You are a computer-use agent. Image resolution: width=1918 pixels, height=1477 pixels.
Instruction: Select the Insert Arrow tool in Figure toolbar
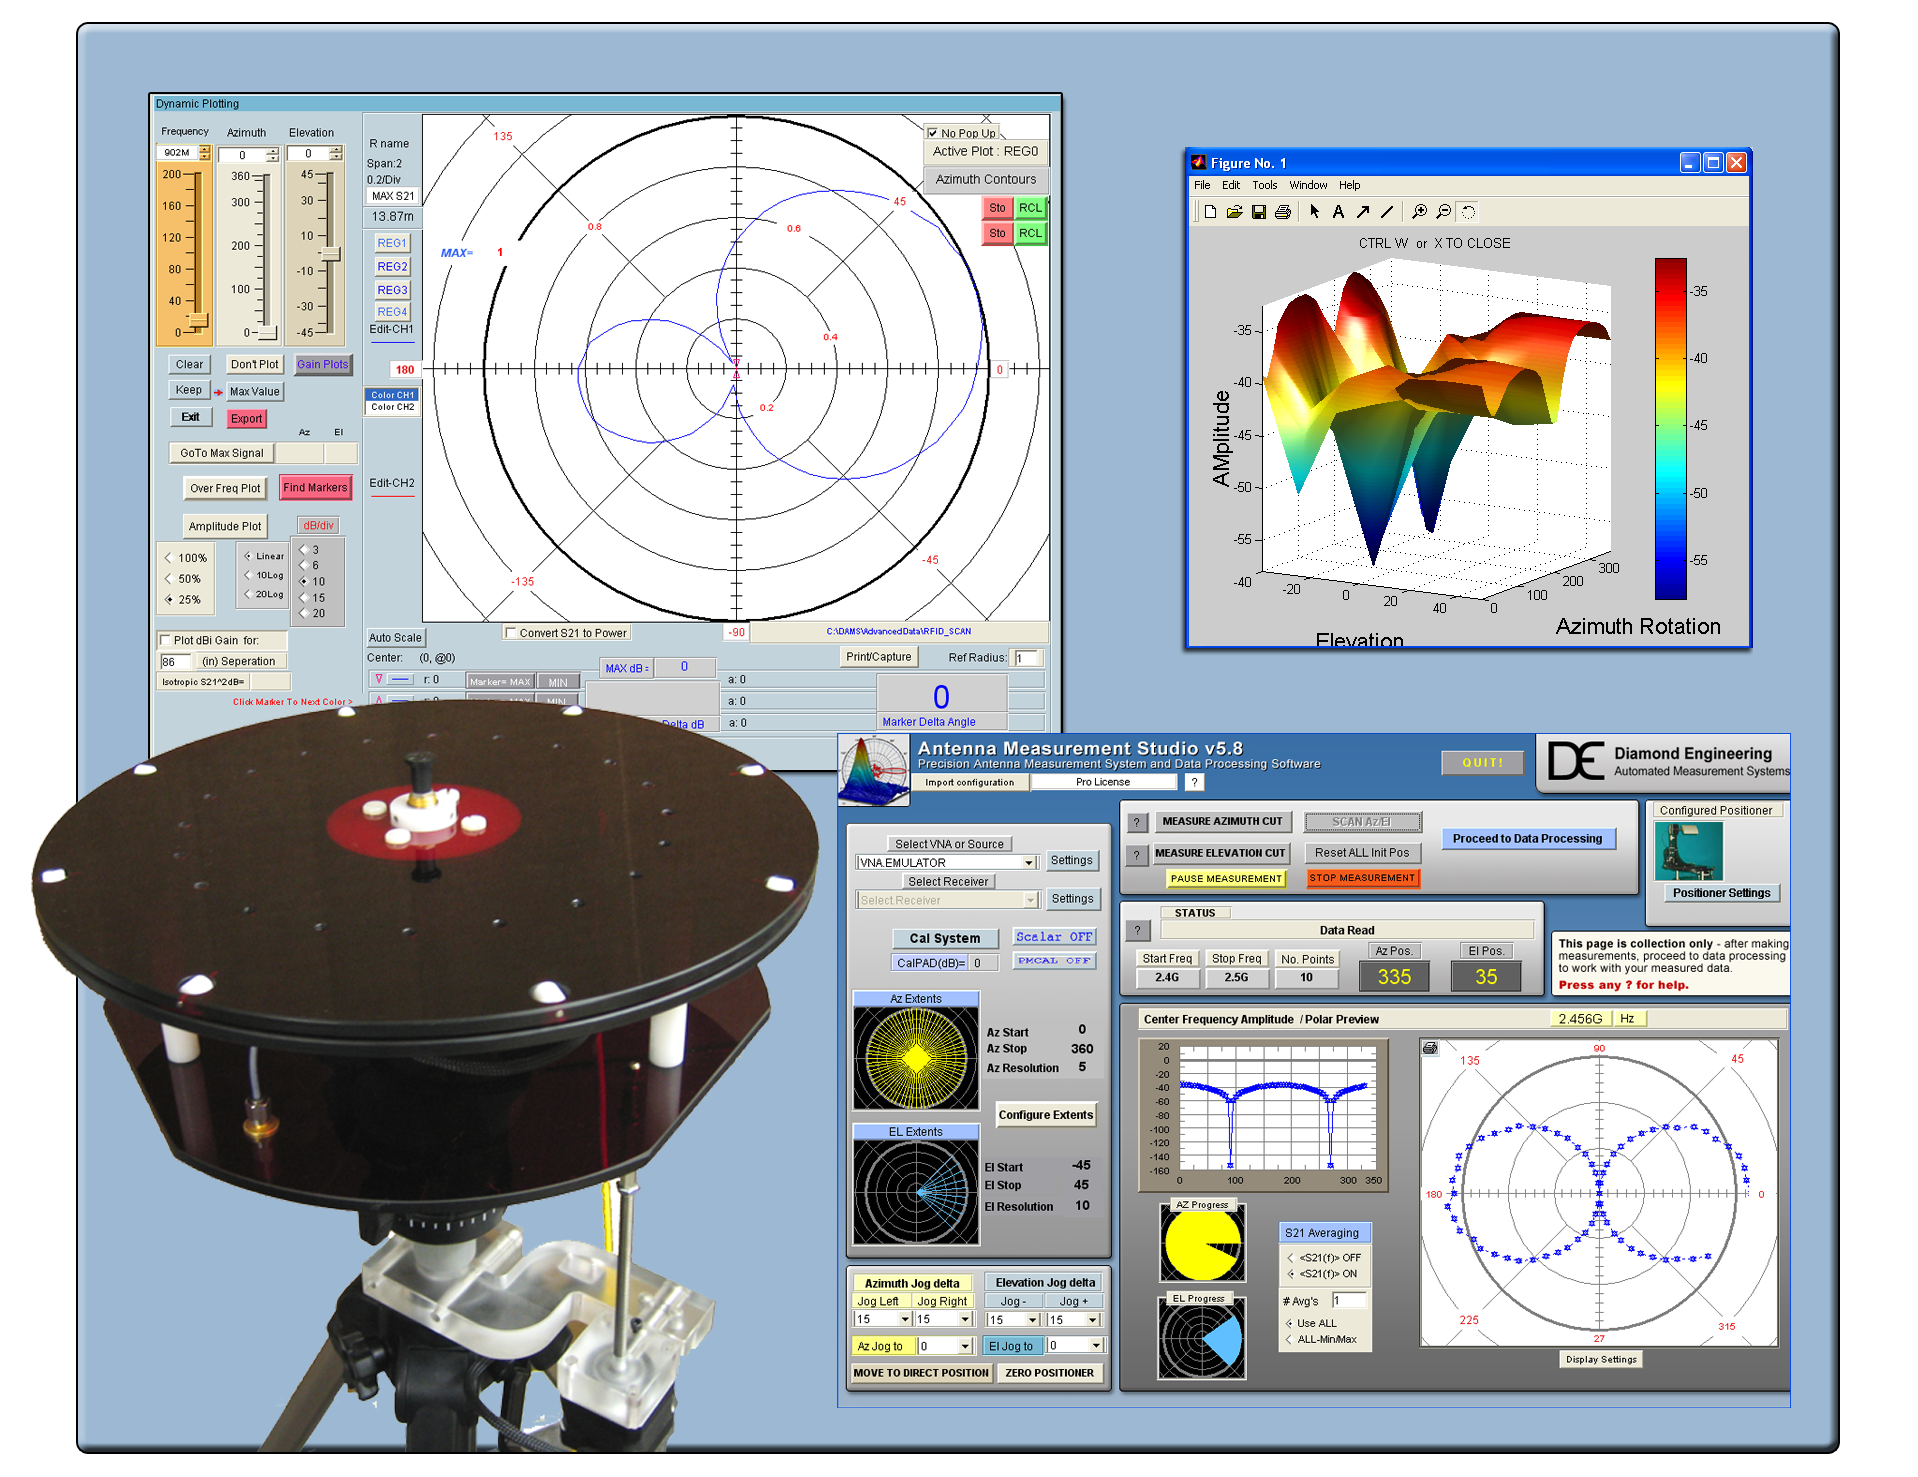coord(1362,212)
